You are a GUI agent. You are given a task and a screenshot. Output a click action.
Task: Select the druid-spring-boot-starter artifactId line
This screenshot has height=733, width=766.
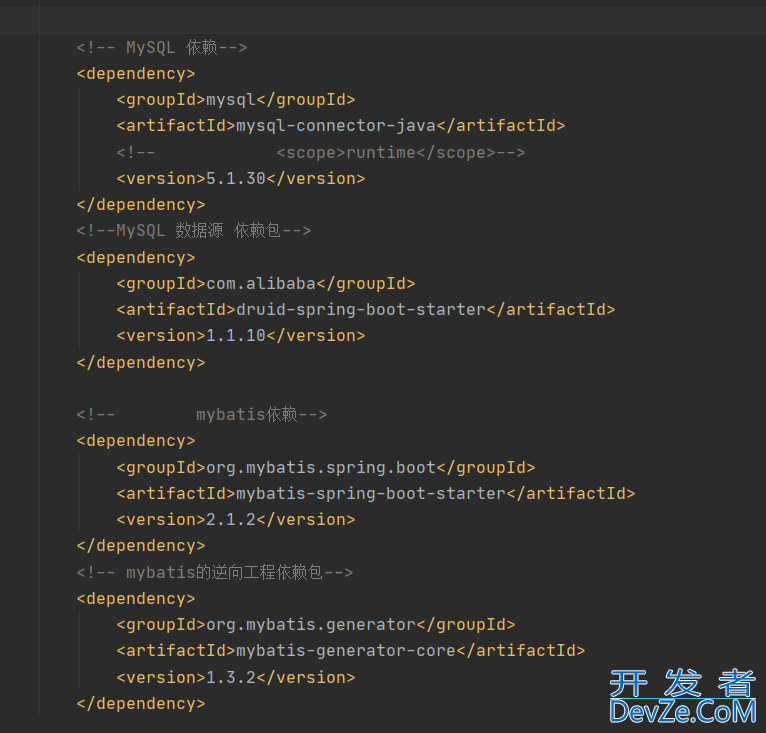[x=365, y=309]
